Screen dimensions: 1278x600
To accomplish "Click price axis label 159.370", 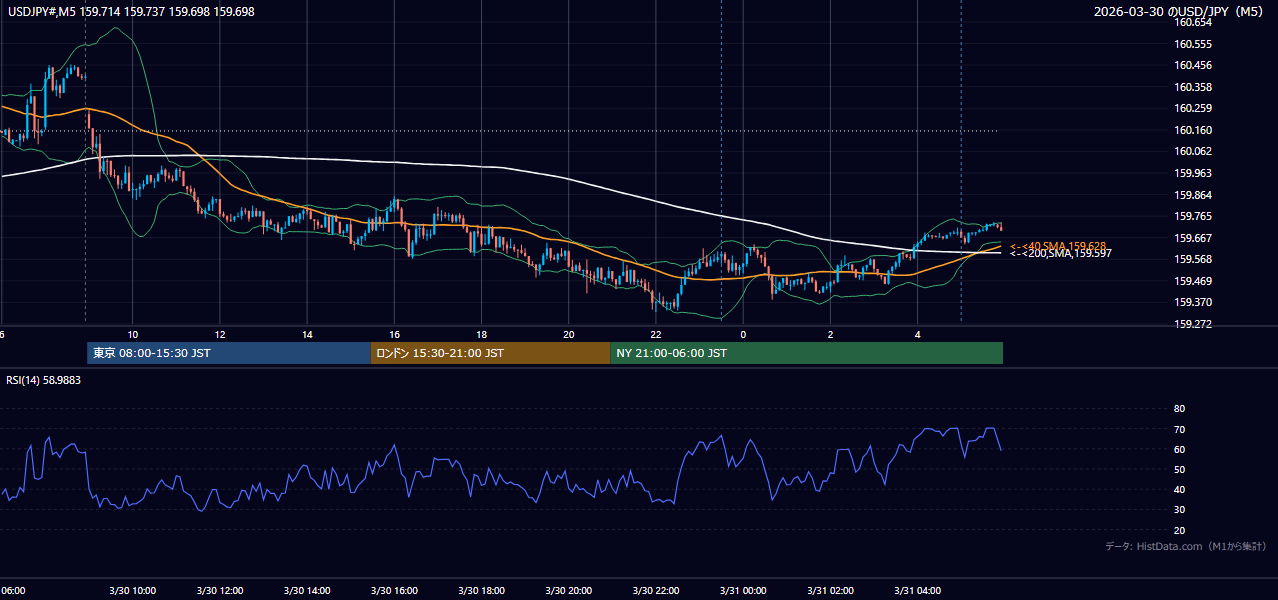I will (1193, 302).
